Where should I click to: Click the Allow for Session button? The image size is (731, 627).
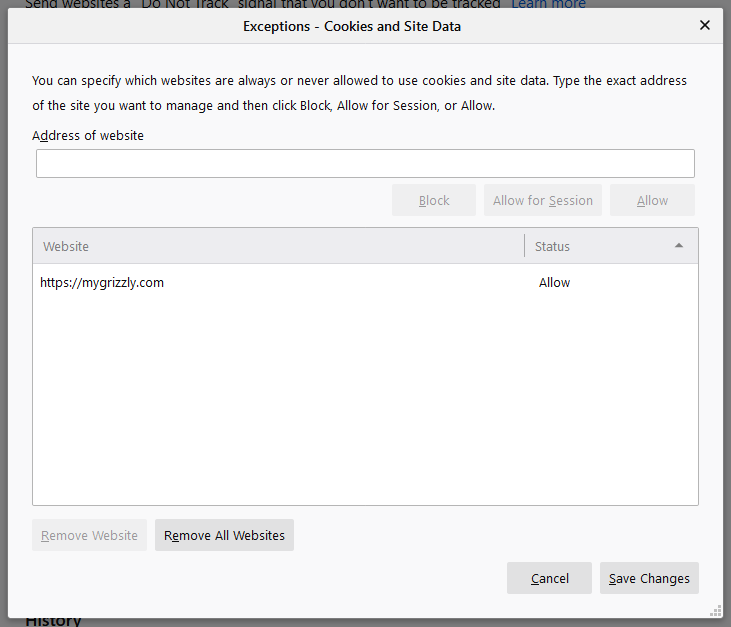tap(543, 200)
